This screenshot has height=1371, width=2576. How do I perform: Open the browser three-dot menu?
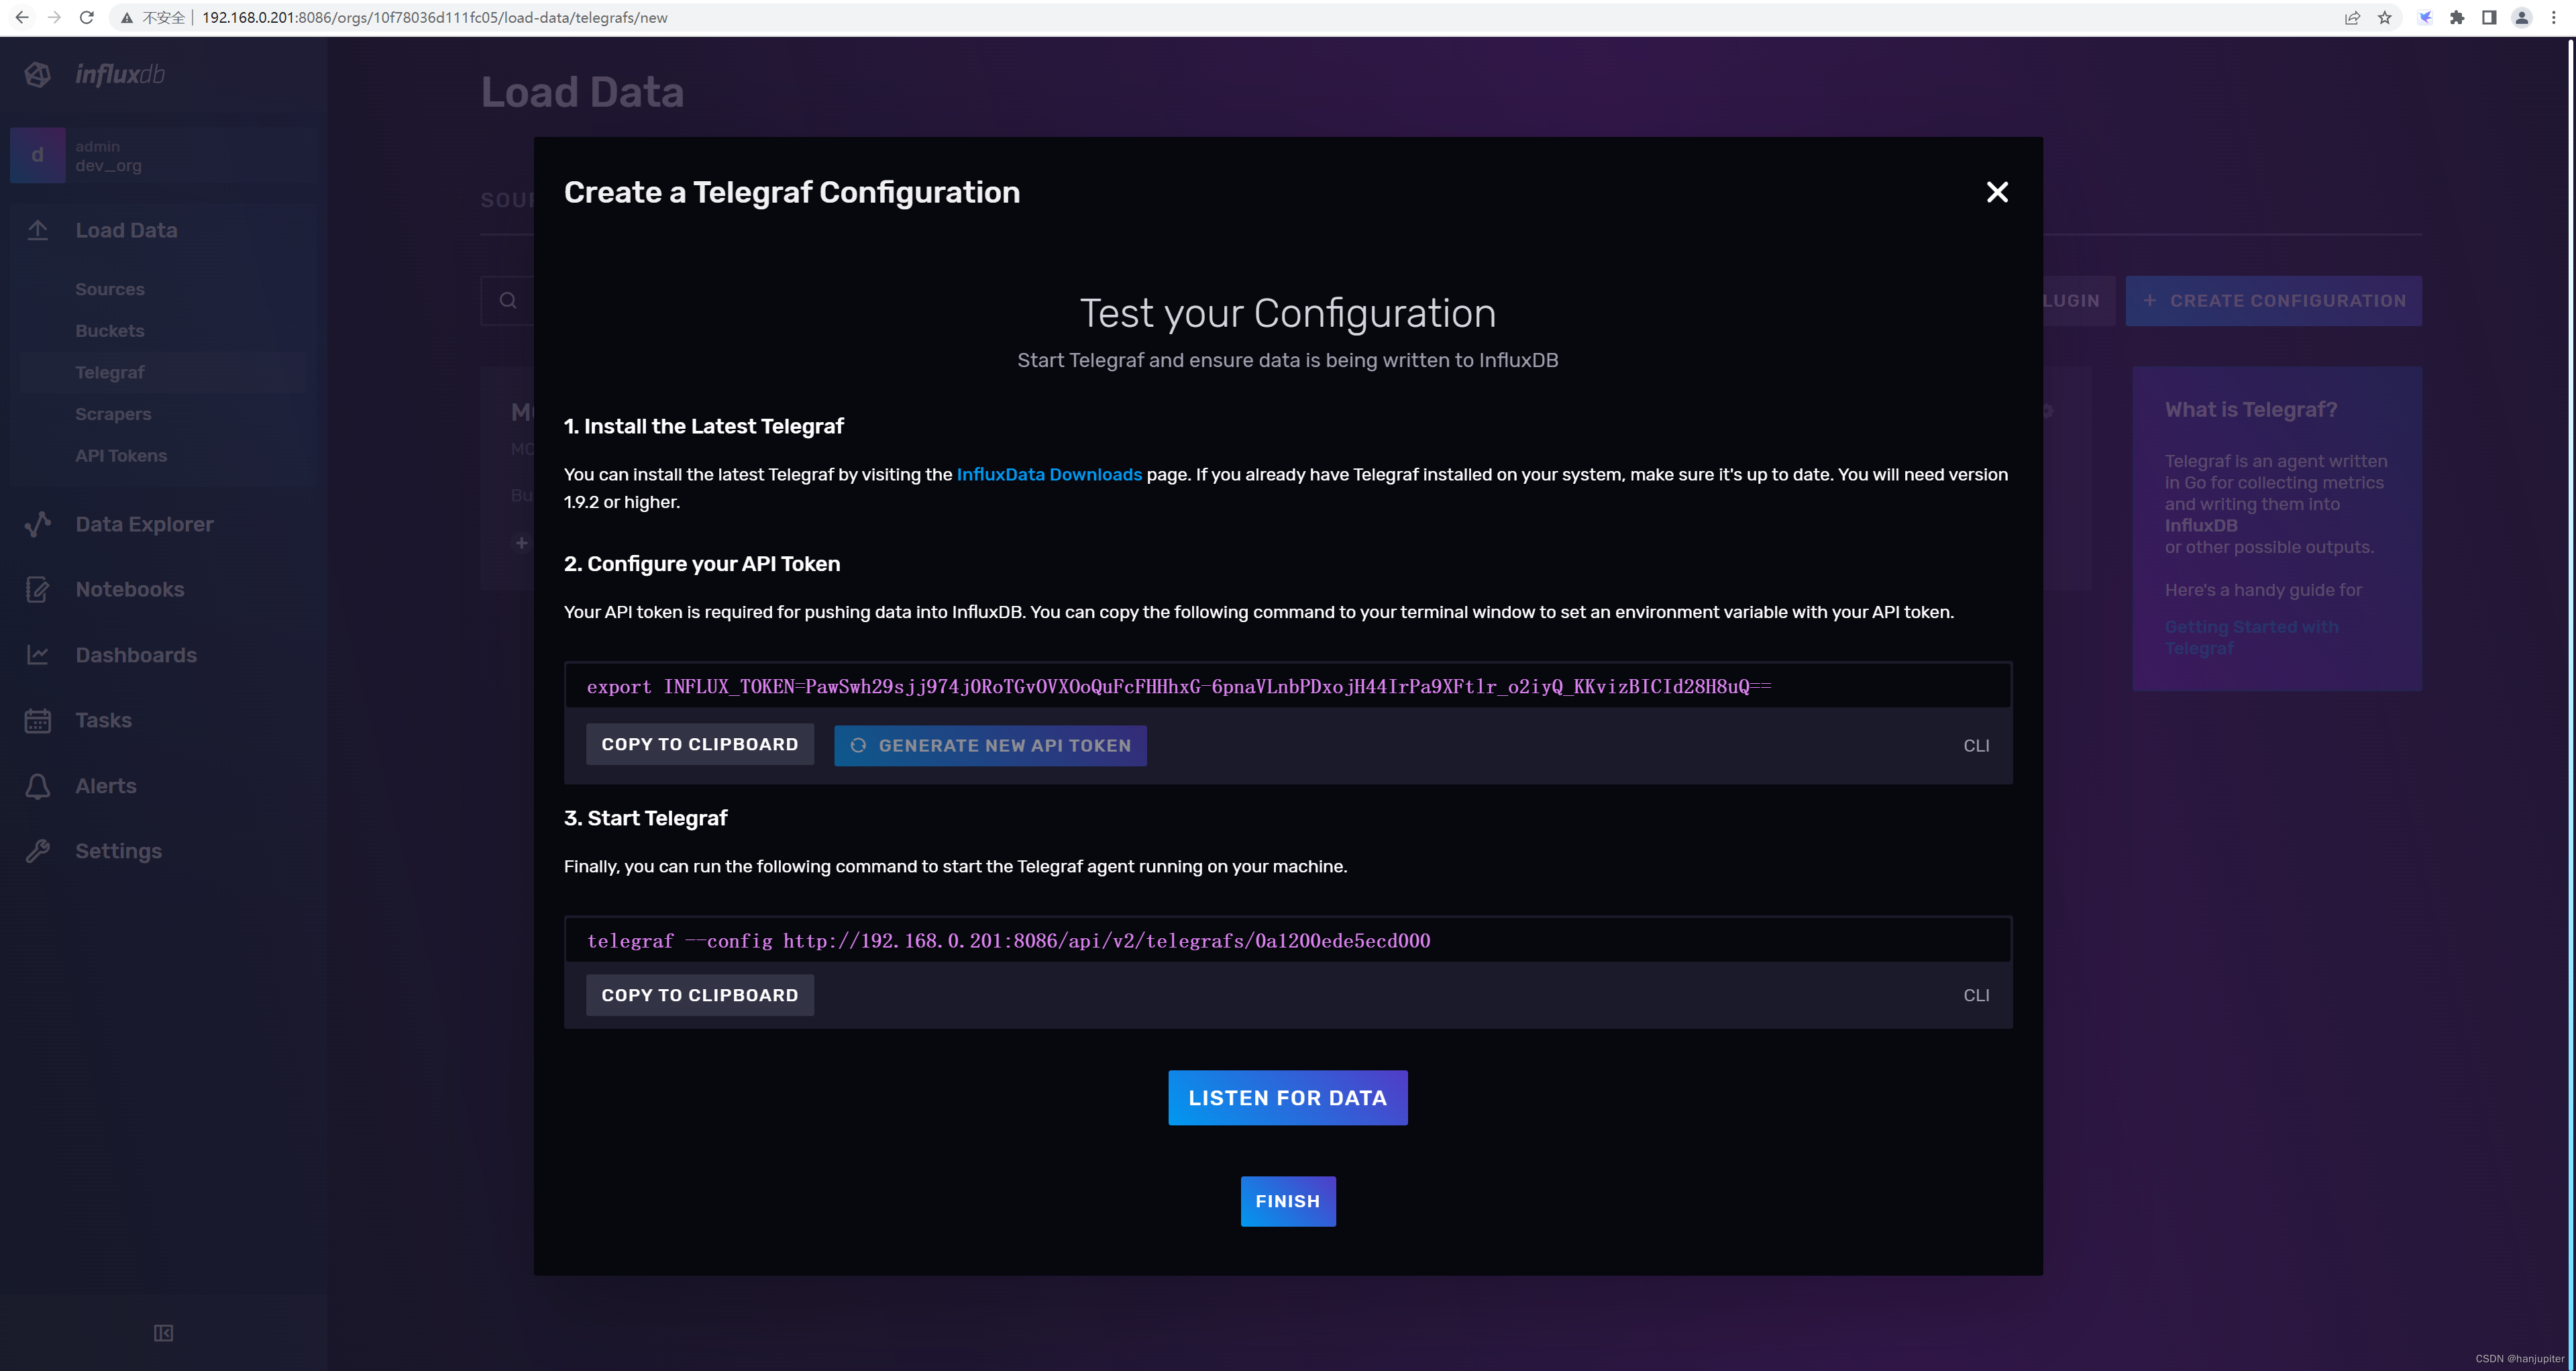(x=2553, y=17)
